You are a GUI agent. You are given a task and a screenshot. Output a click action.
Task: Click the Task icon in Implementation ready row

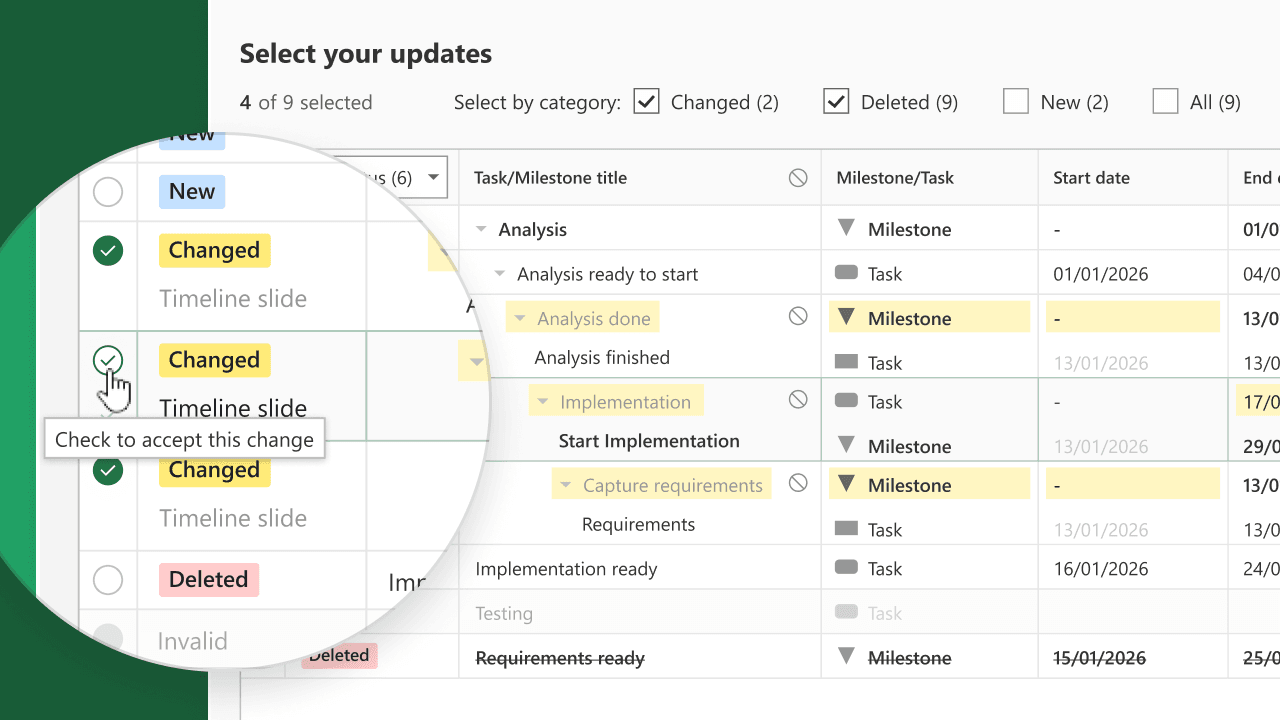point(846,567)
